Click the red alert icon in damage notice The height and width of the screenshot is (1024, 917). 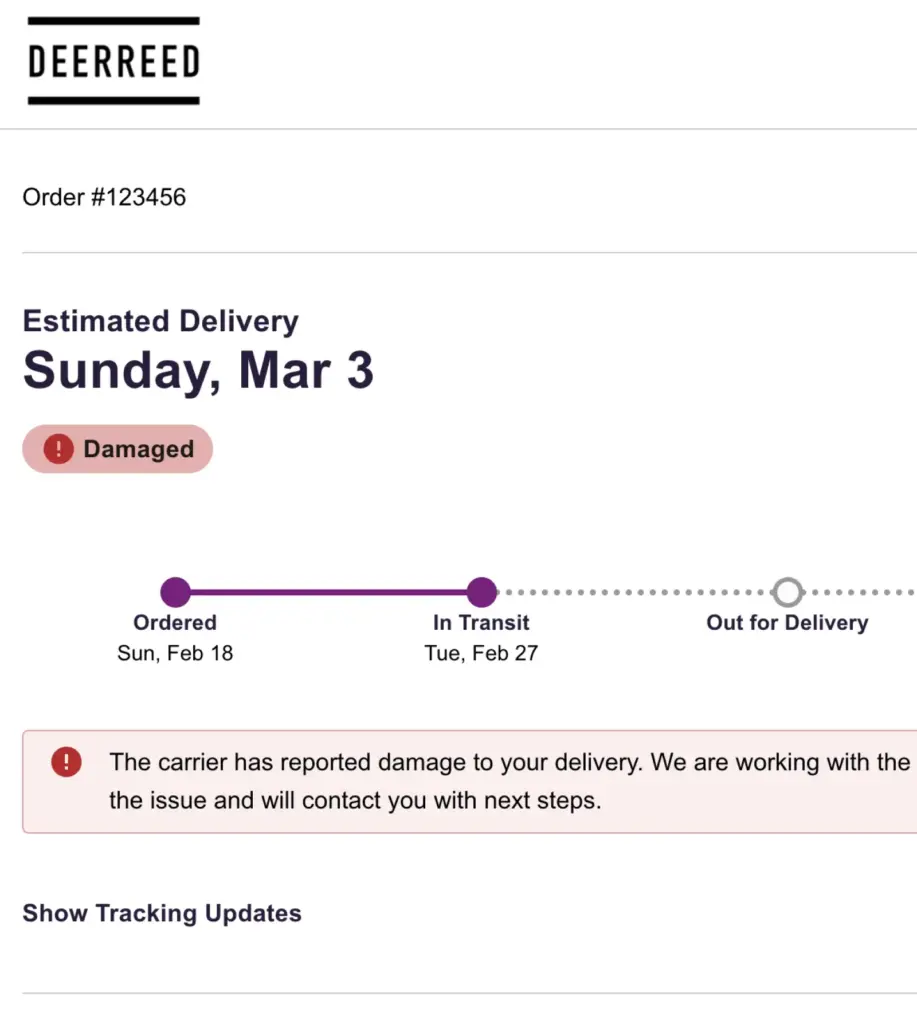pos(66,763)
